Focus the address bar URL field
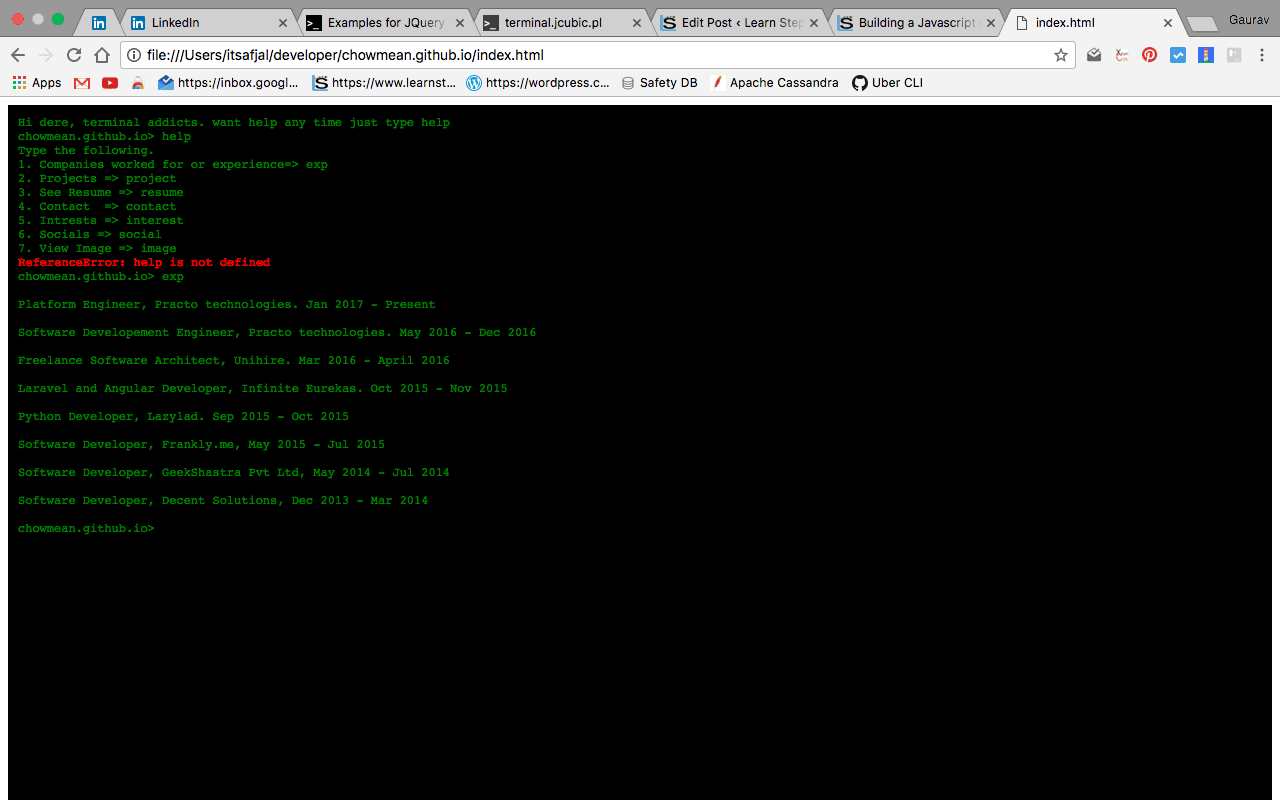This screenshot has height=800, width=1280. (x=600, y=55)
